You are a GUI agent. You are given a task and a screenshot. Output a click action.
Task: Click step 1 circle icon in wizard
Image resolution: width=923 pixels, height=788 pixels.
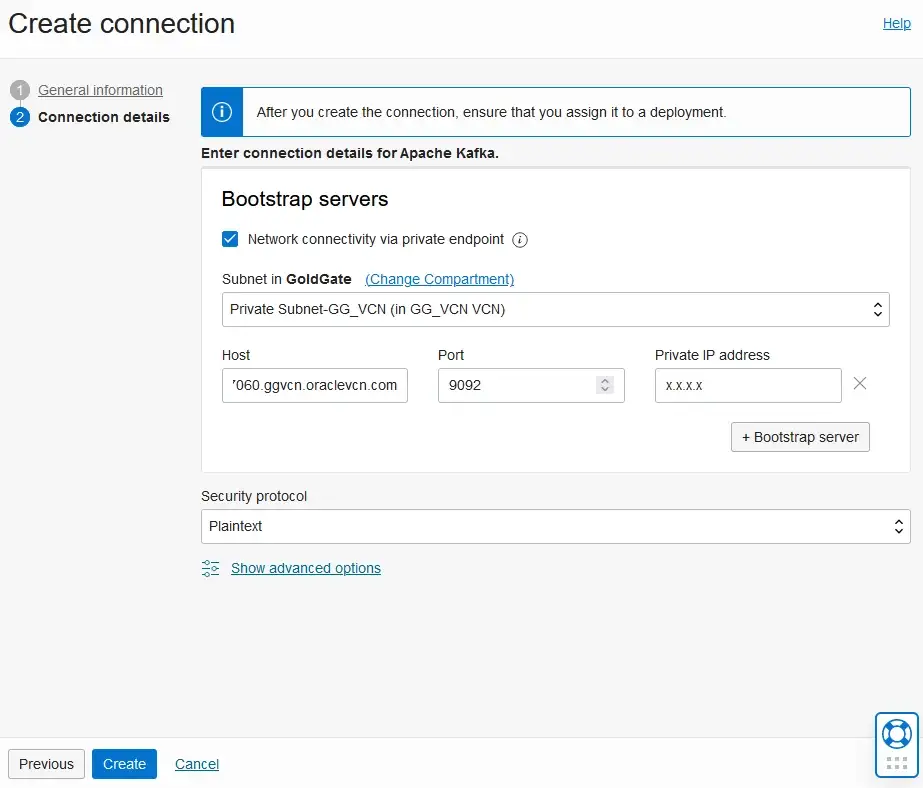click(20, 91)
